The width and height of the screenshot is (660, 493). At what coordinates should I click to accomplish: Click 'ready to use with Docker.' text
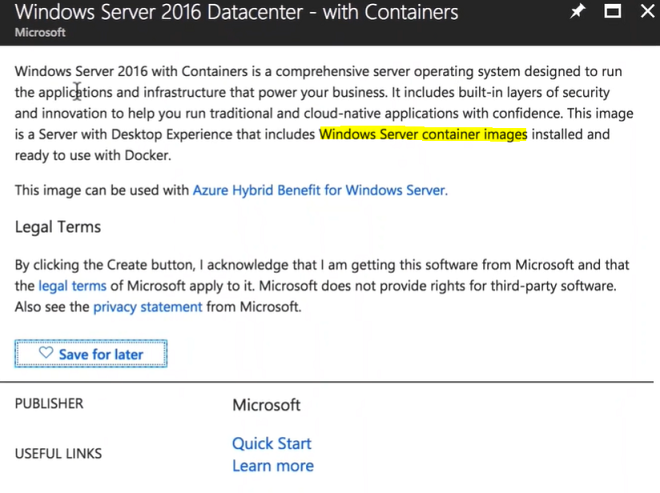[93, 155]
